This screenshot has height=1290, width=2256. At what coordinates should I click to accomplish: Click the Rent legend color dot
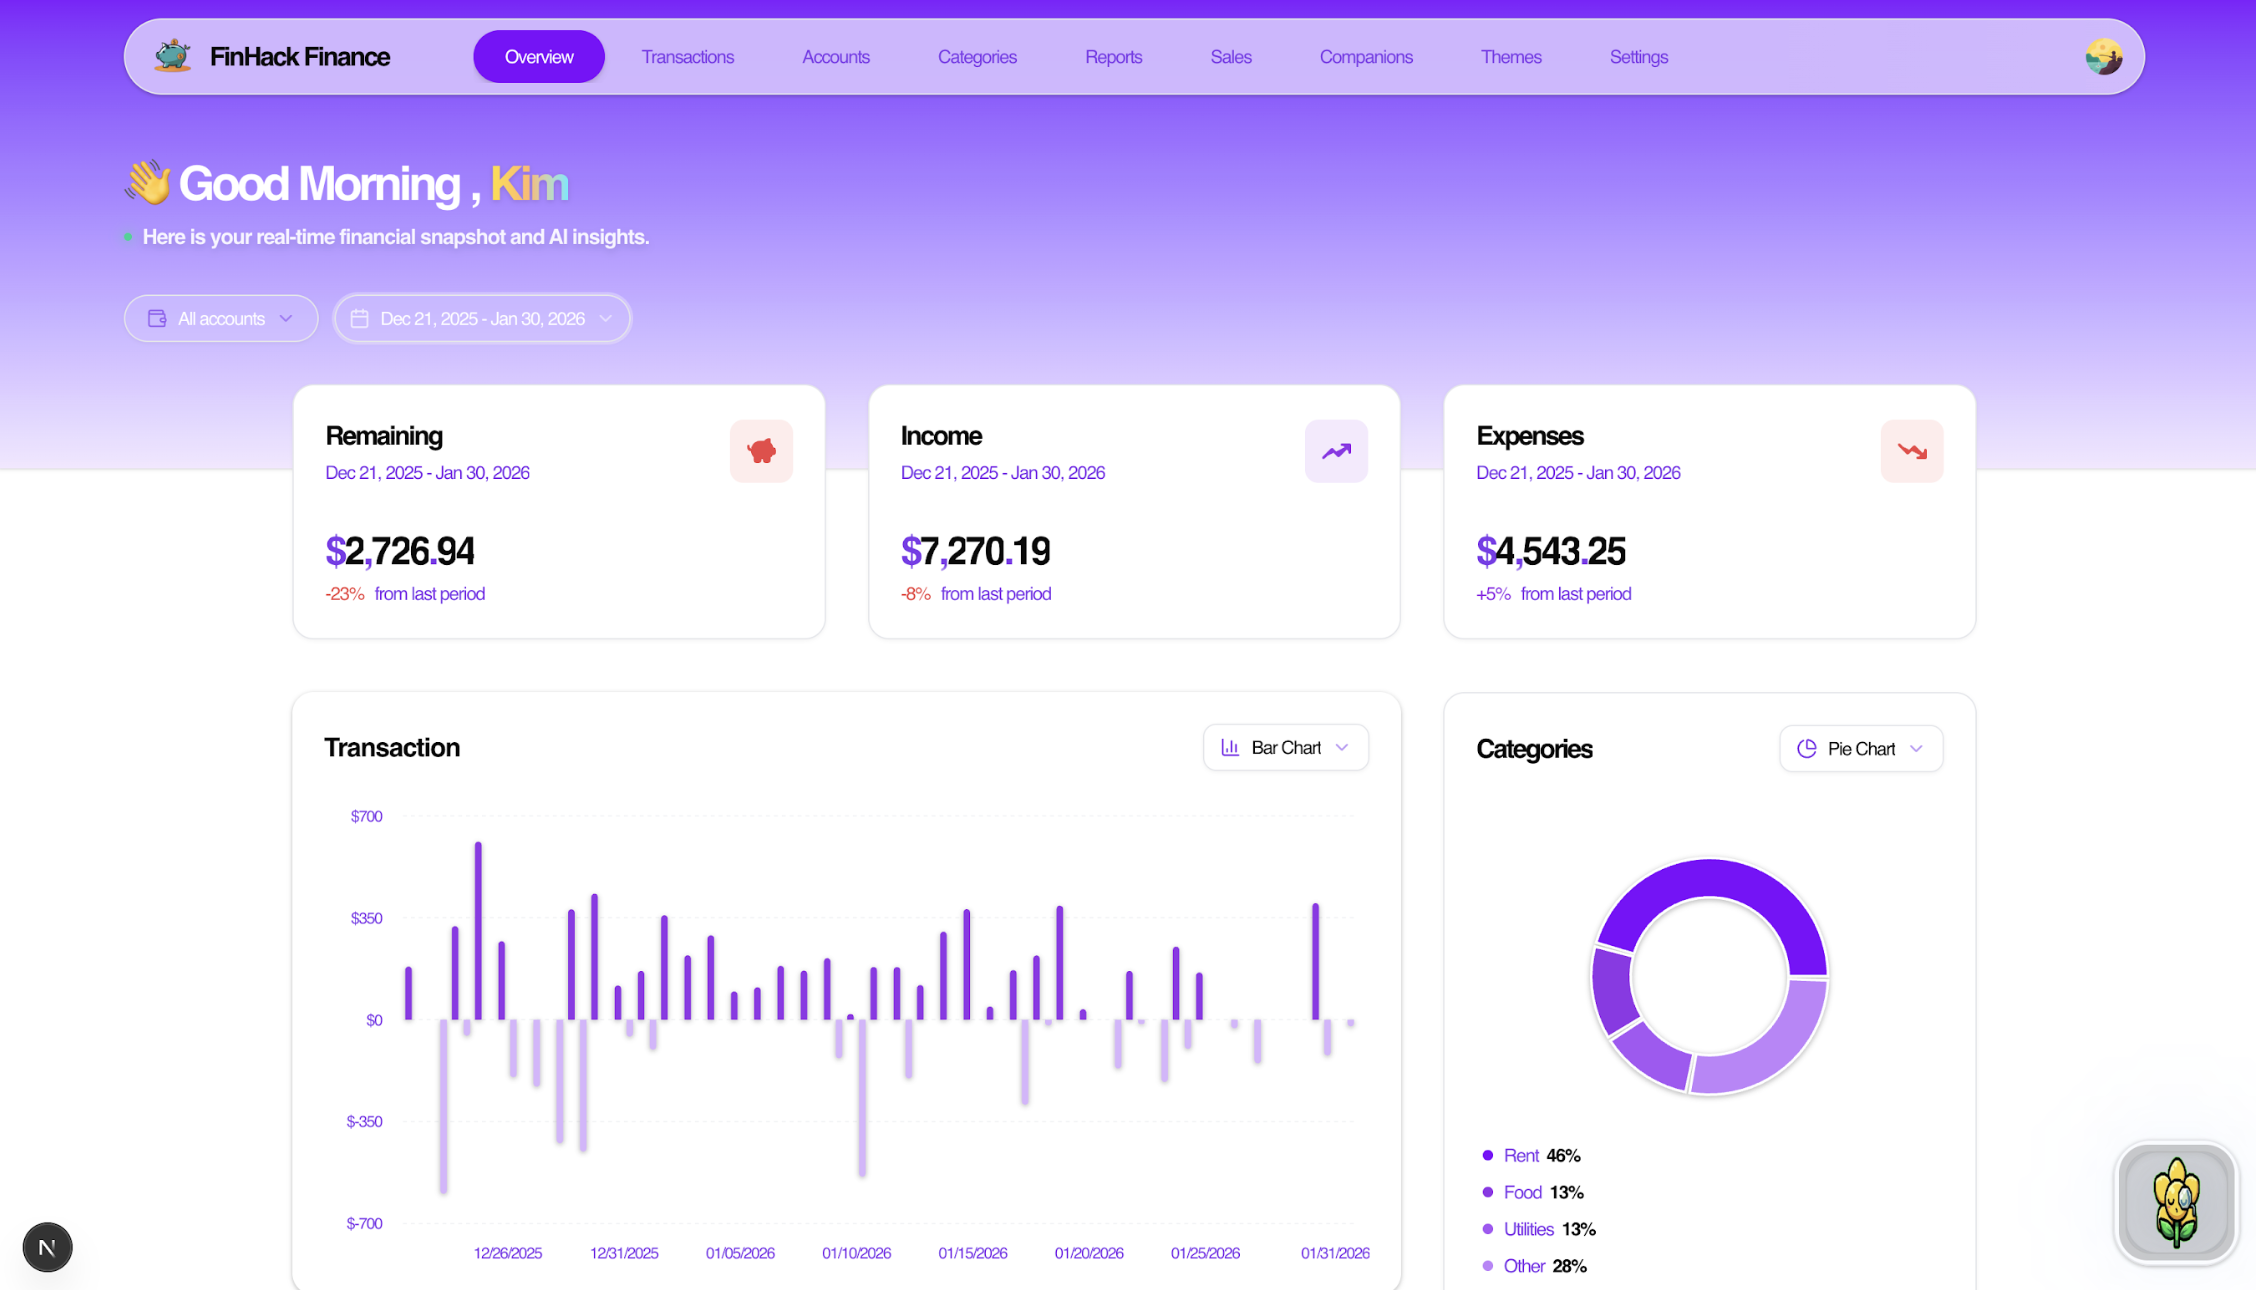(1487, 1155)
